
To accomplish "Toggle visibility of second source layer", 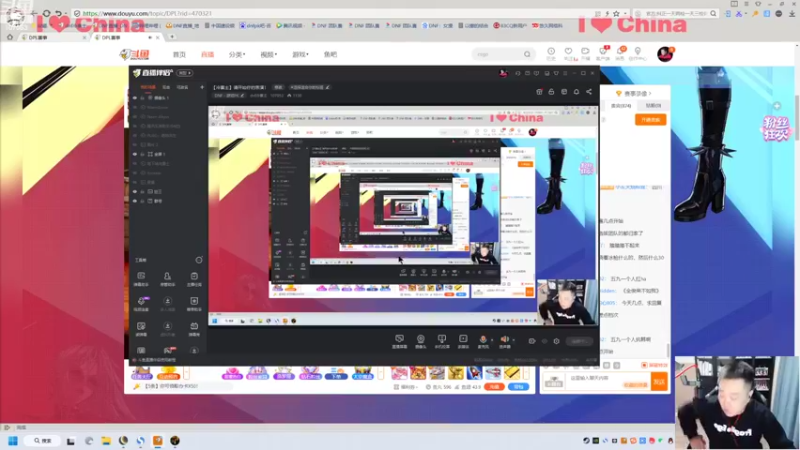I will [x=135, y=107].
